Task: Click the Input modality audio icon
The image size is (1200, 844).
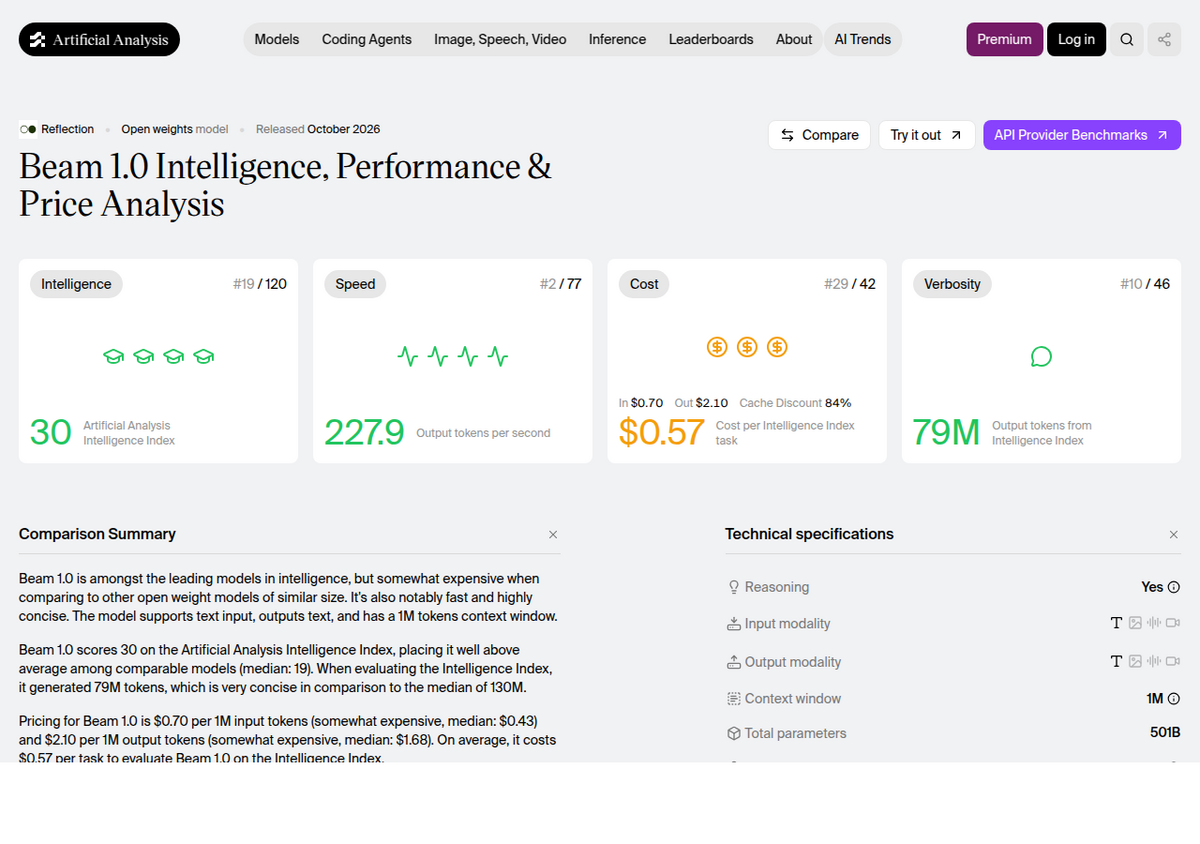Action: [1154, 623]
